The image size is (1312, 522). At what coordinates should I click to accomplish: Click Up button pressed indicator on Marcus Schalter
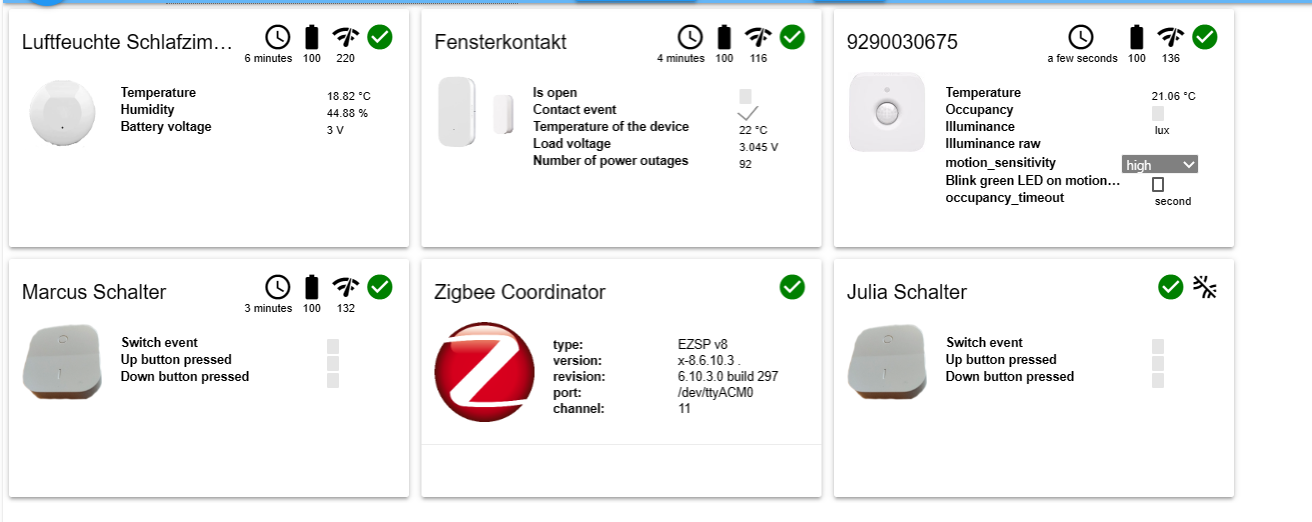(x=333, y=363)
